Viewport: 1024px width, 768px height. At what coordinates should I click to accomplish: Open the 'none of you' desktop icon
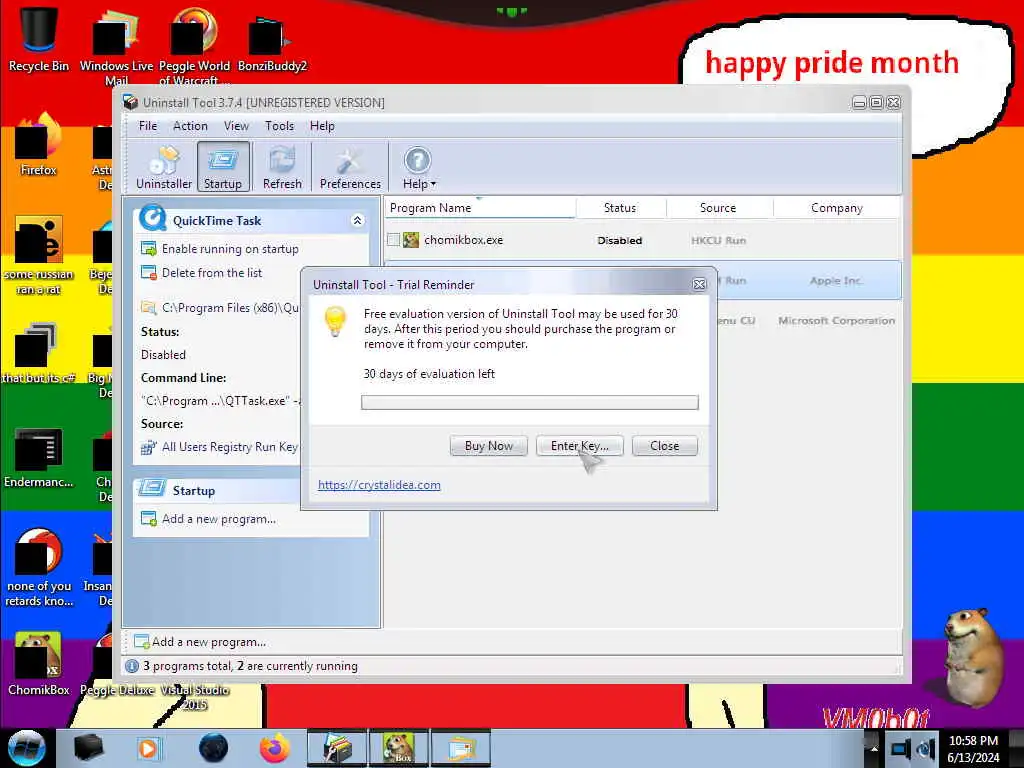click(x=39, y=567)
